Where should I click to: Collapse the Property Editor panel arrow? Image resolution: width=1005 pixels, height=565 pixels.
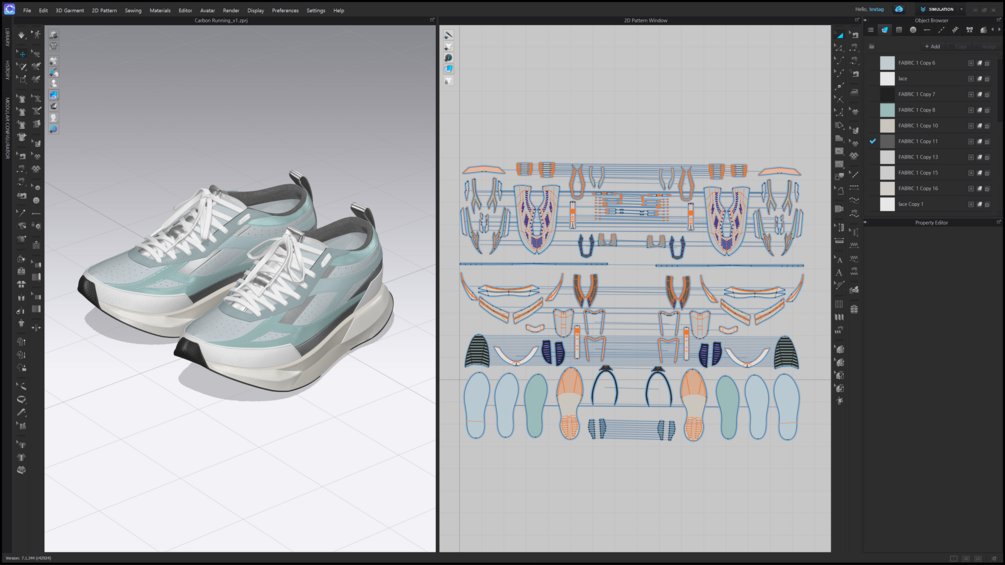click(x=866, y=222)
